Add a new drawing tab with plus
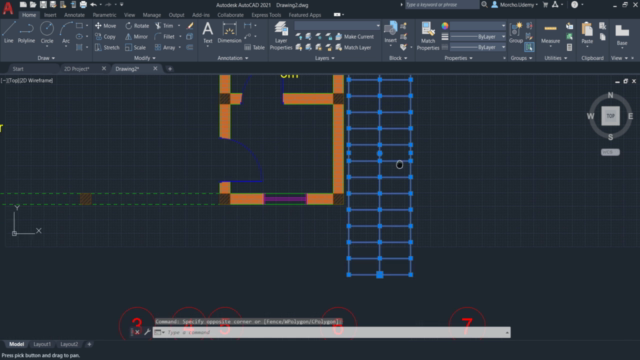640x360 pixels. click(x=170, y=69)
